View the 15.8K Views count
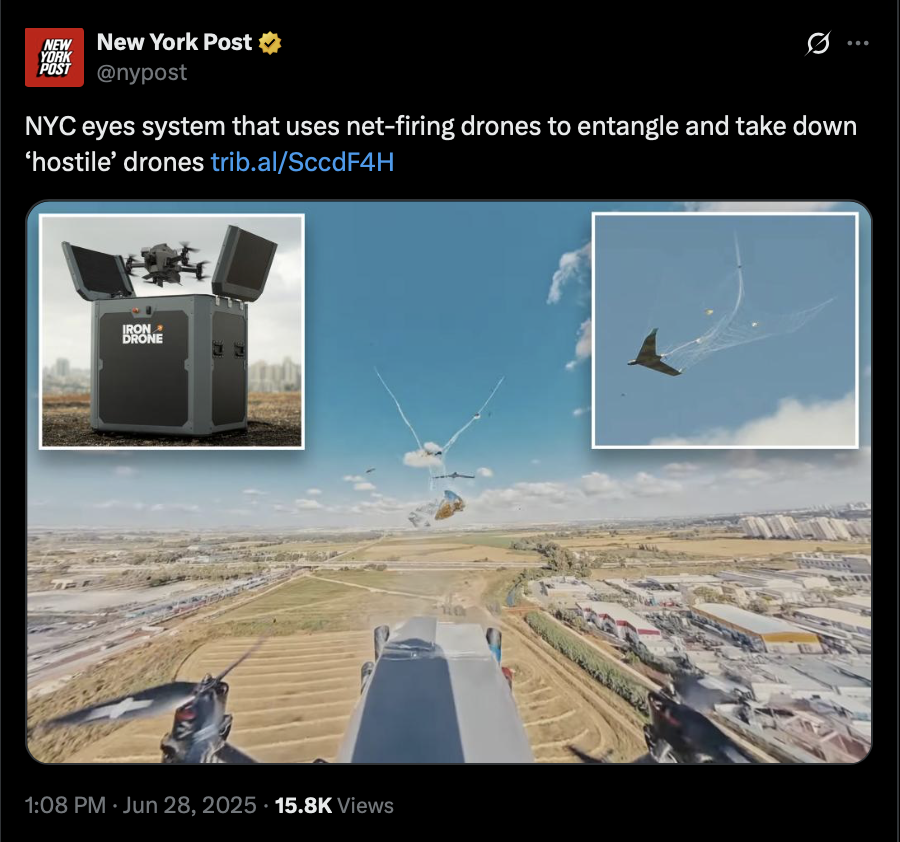This screenshot has height=842, width=900. 334,805
